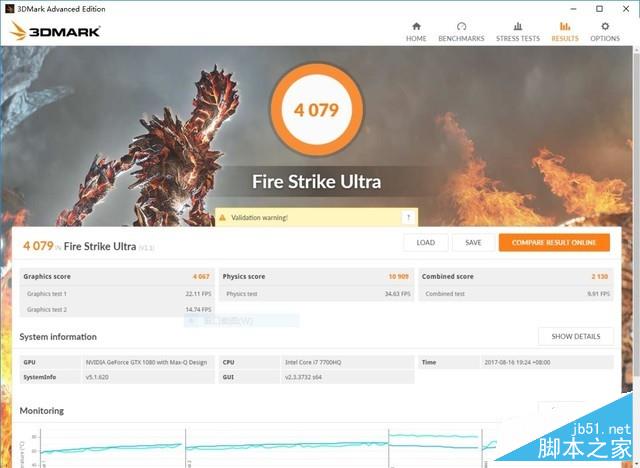Click the Validation warning! banner
The height and width of the screenshot is (468, 640).
point(316,217)
